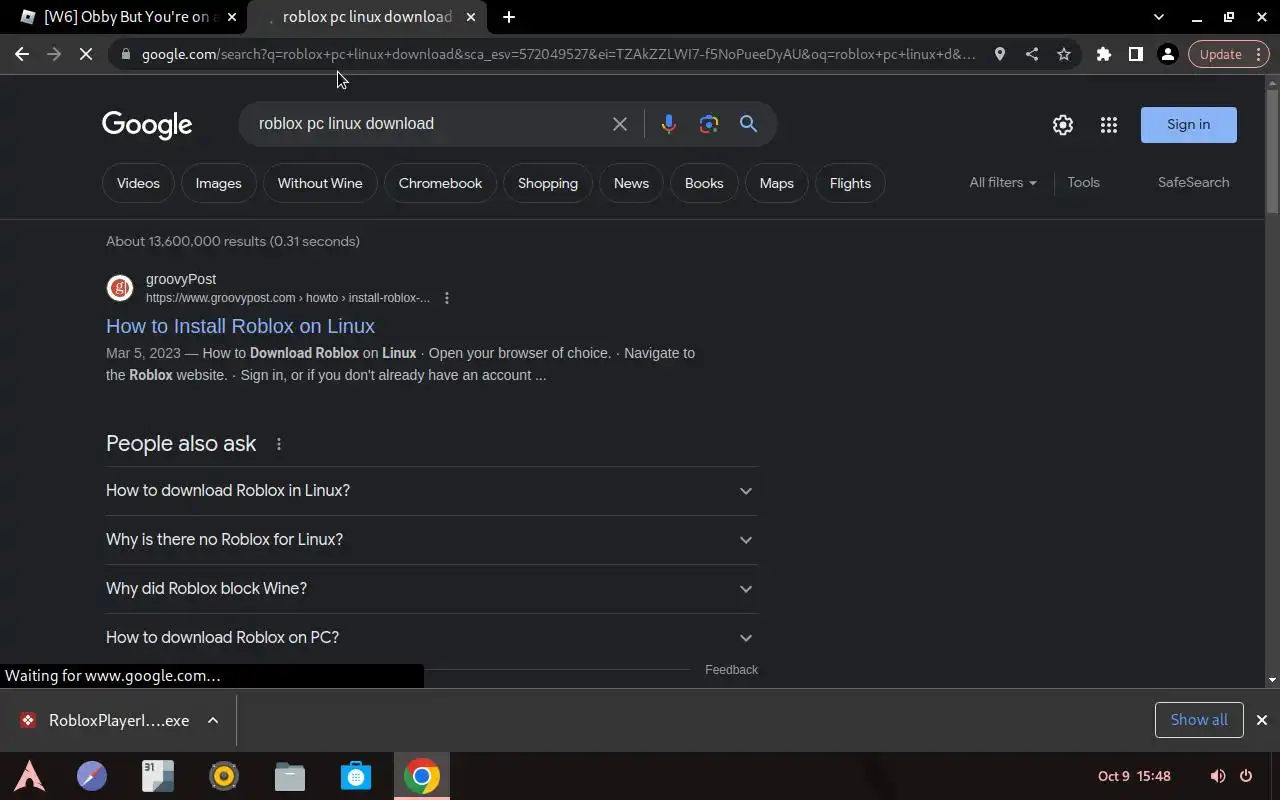Search by image with Google Lens icon
The image size is (1280, 800).
tap(709, 124)
